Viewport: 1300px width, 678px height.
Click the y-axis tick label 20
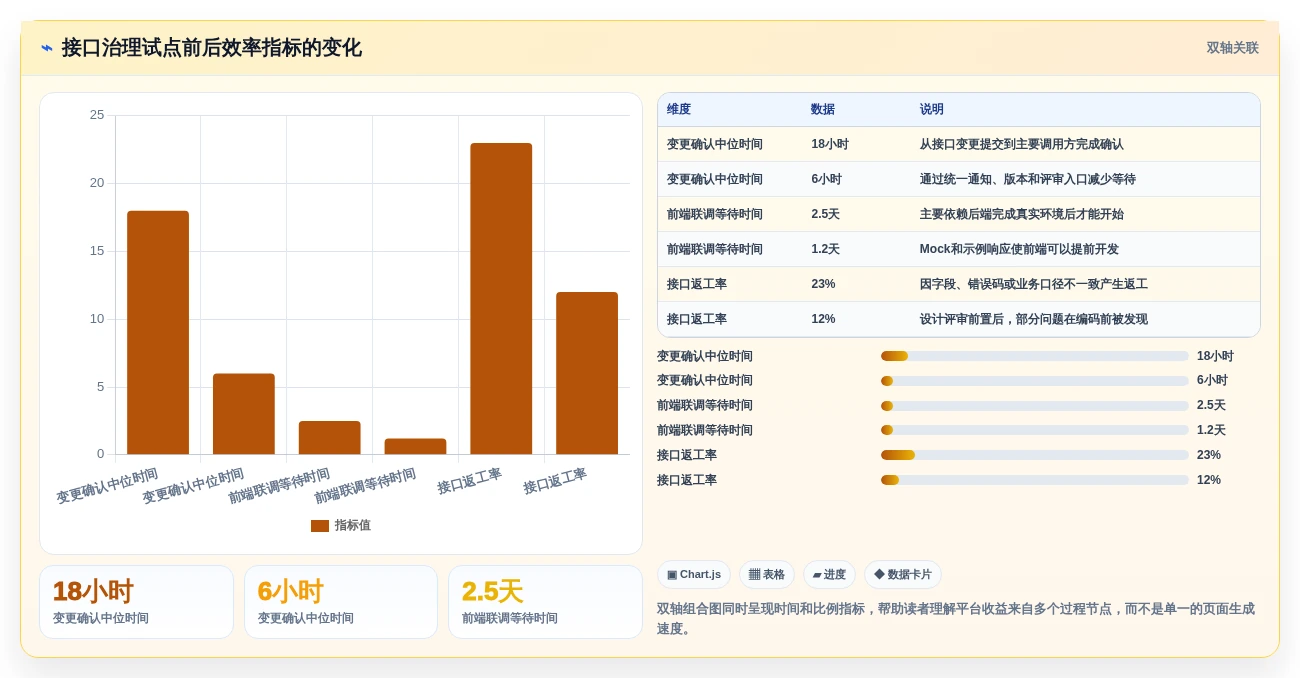pos(97,183)
